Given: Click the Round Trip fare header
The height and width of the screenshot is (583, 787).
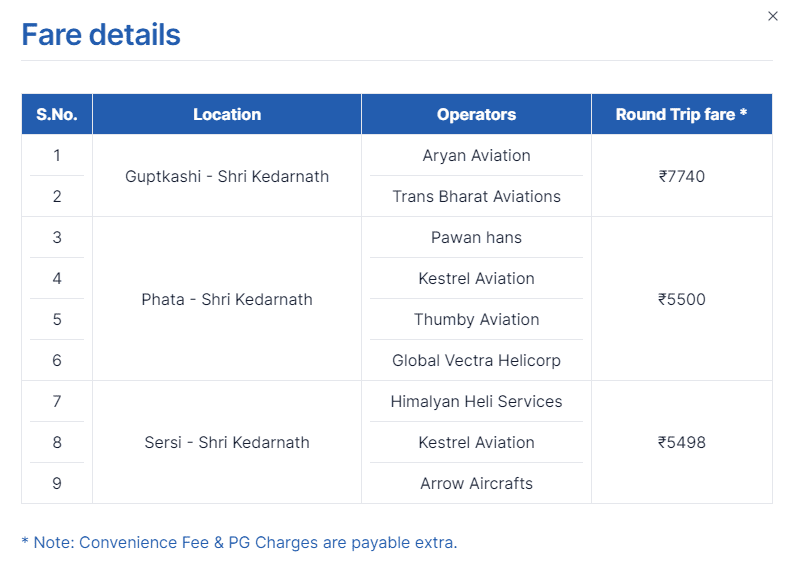Looking at the screenshot, I should coord(681,114).
